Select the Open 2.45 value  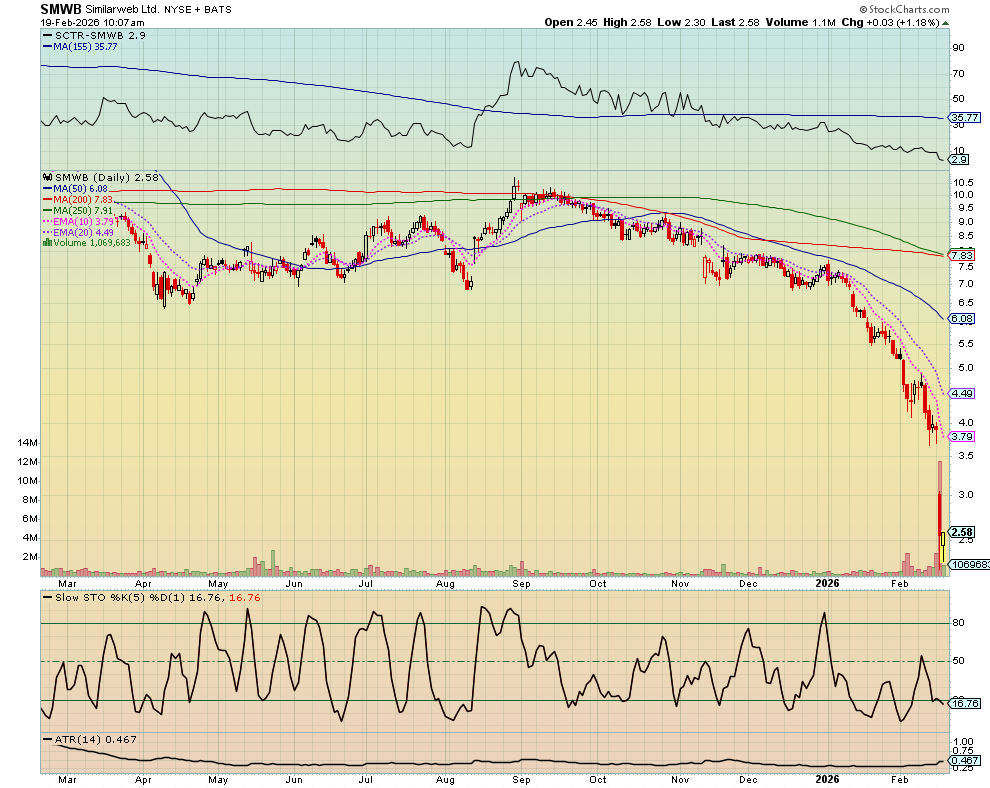coord(571,22)
